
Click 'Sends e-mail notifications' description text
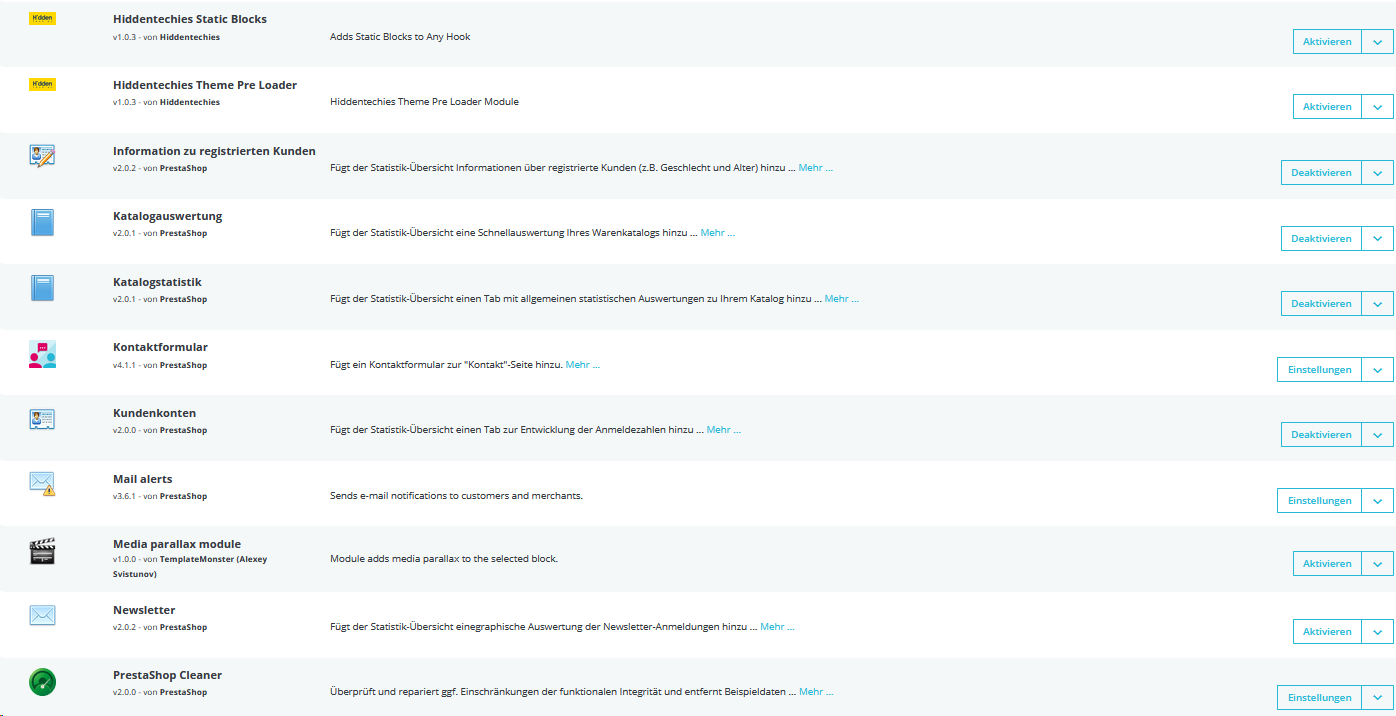[456, 496]
